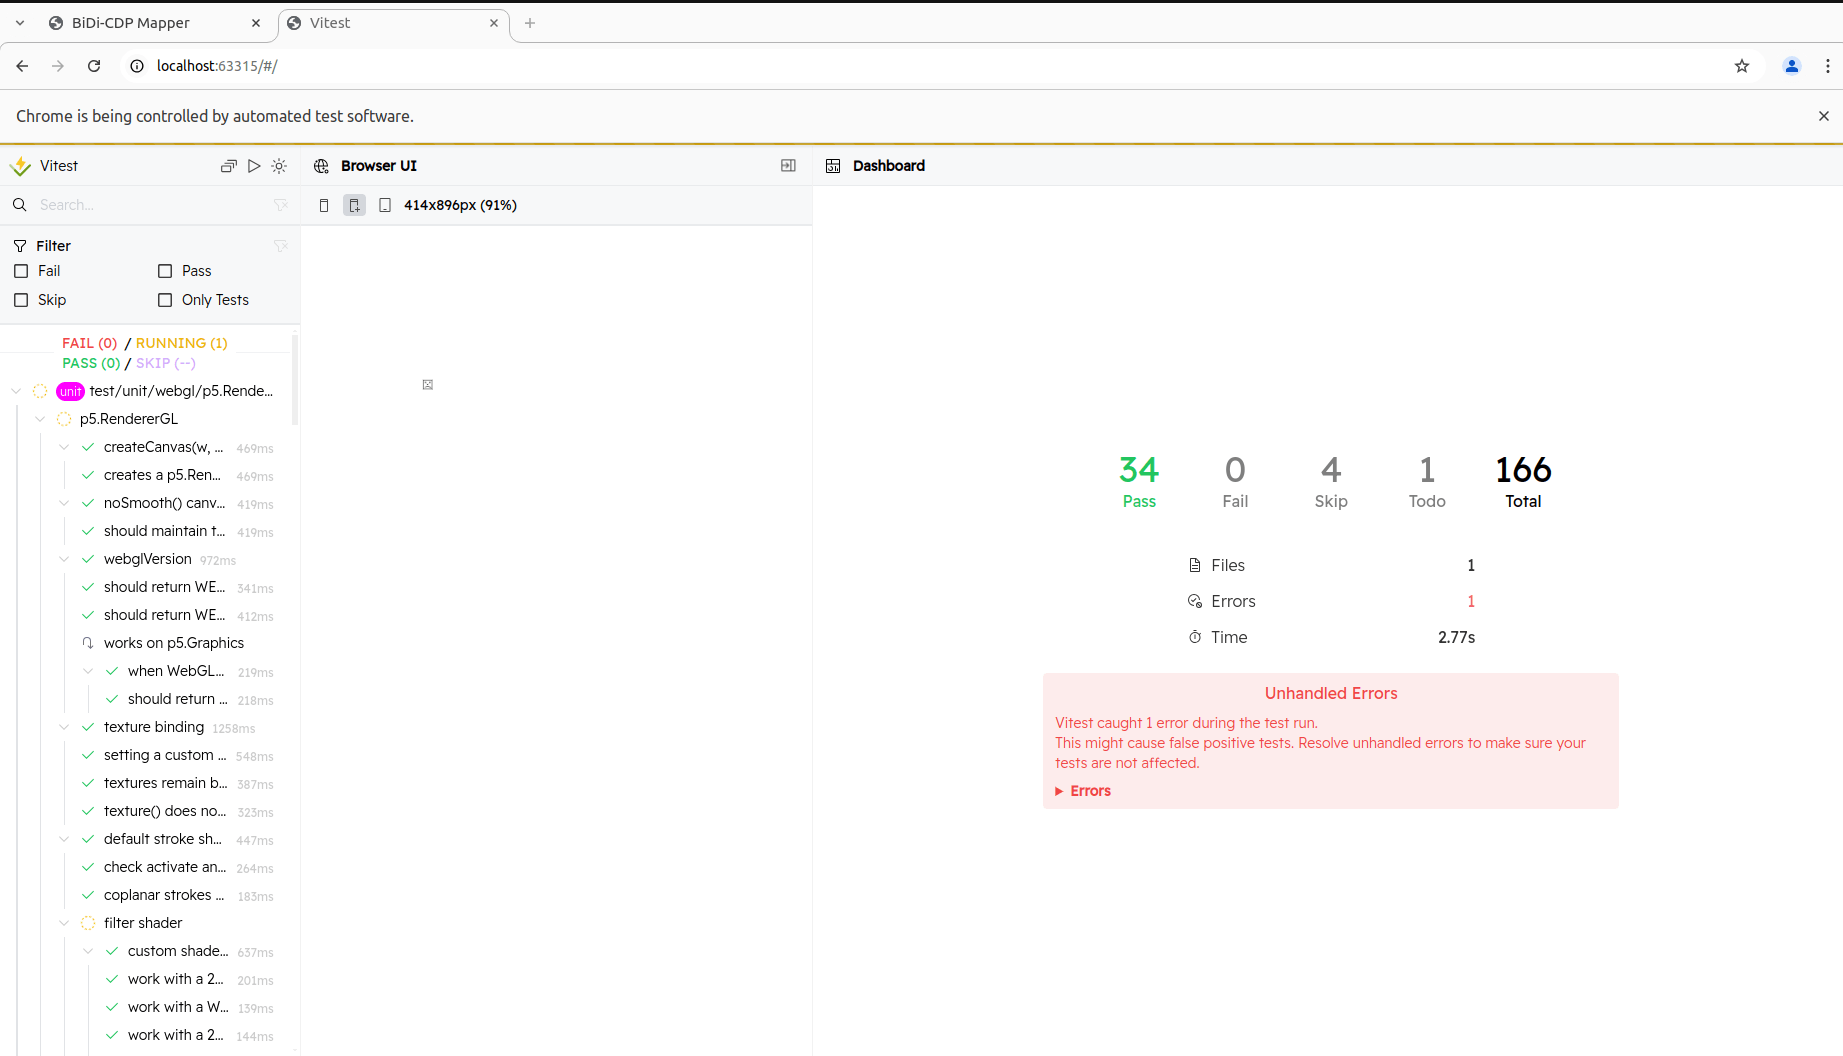Select the Vitest browser tab
Image resolution: width=1843 pixels, height=1056 pixels.
click(394, 23)
